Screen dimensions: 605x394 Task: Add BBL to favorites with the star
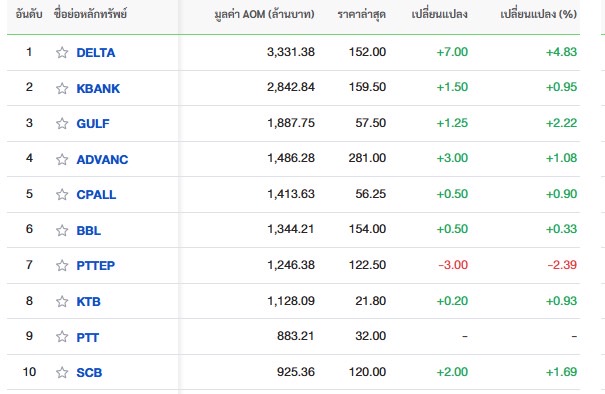tap(62, 230)
